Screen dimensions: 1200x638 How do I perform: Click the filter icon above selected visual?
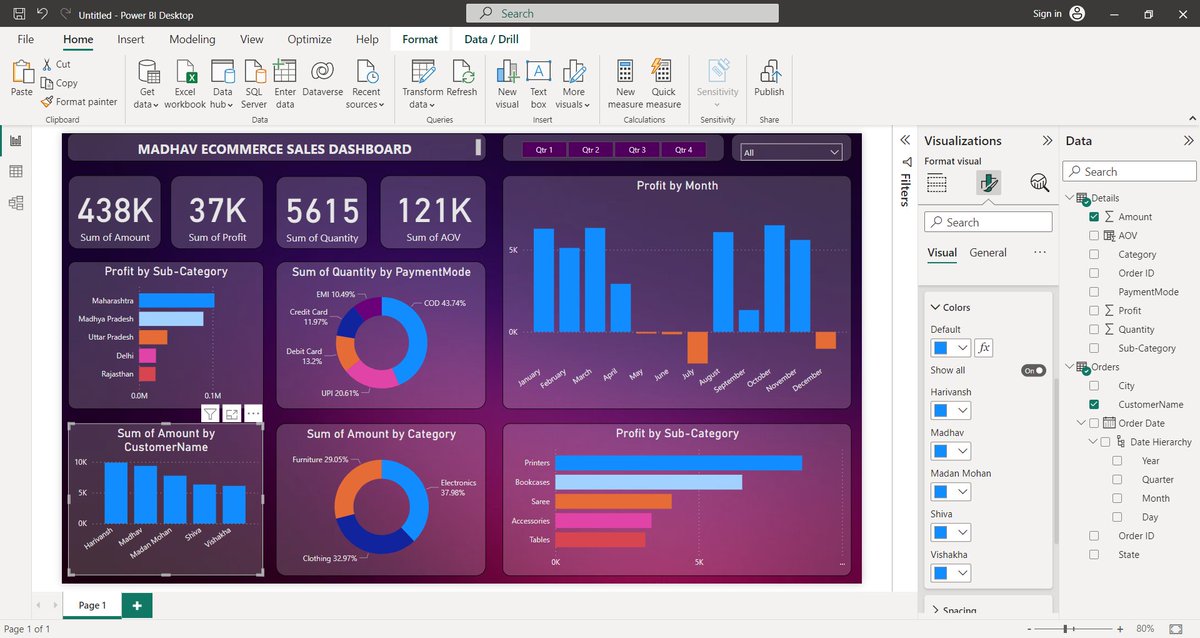point(210,413)
